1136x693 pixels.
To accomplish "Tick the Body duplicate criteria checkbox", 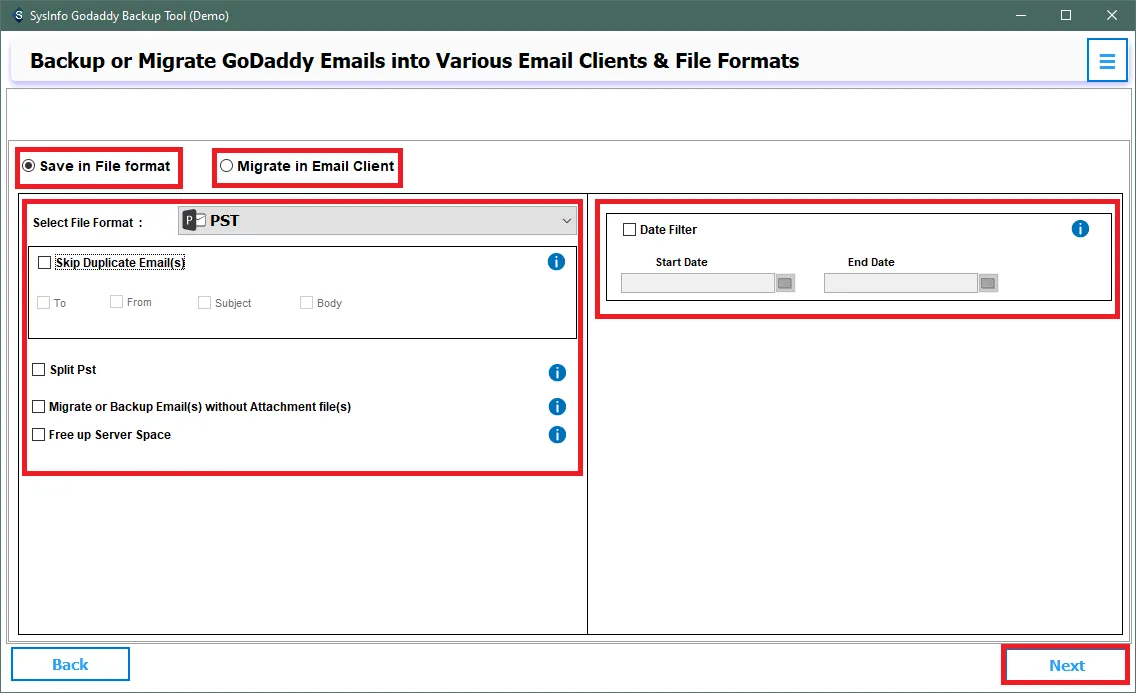I will pyautogui.click(x=306, y=303).
